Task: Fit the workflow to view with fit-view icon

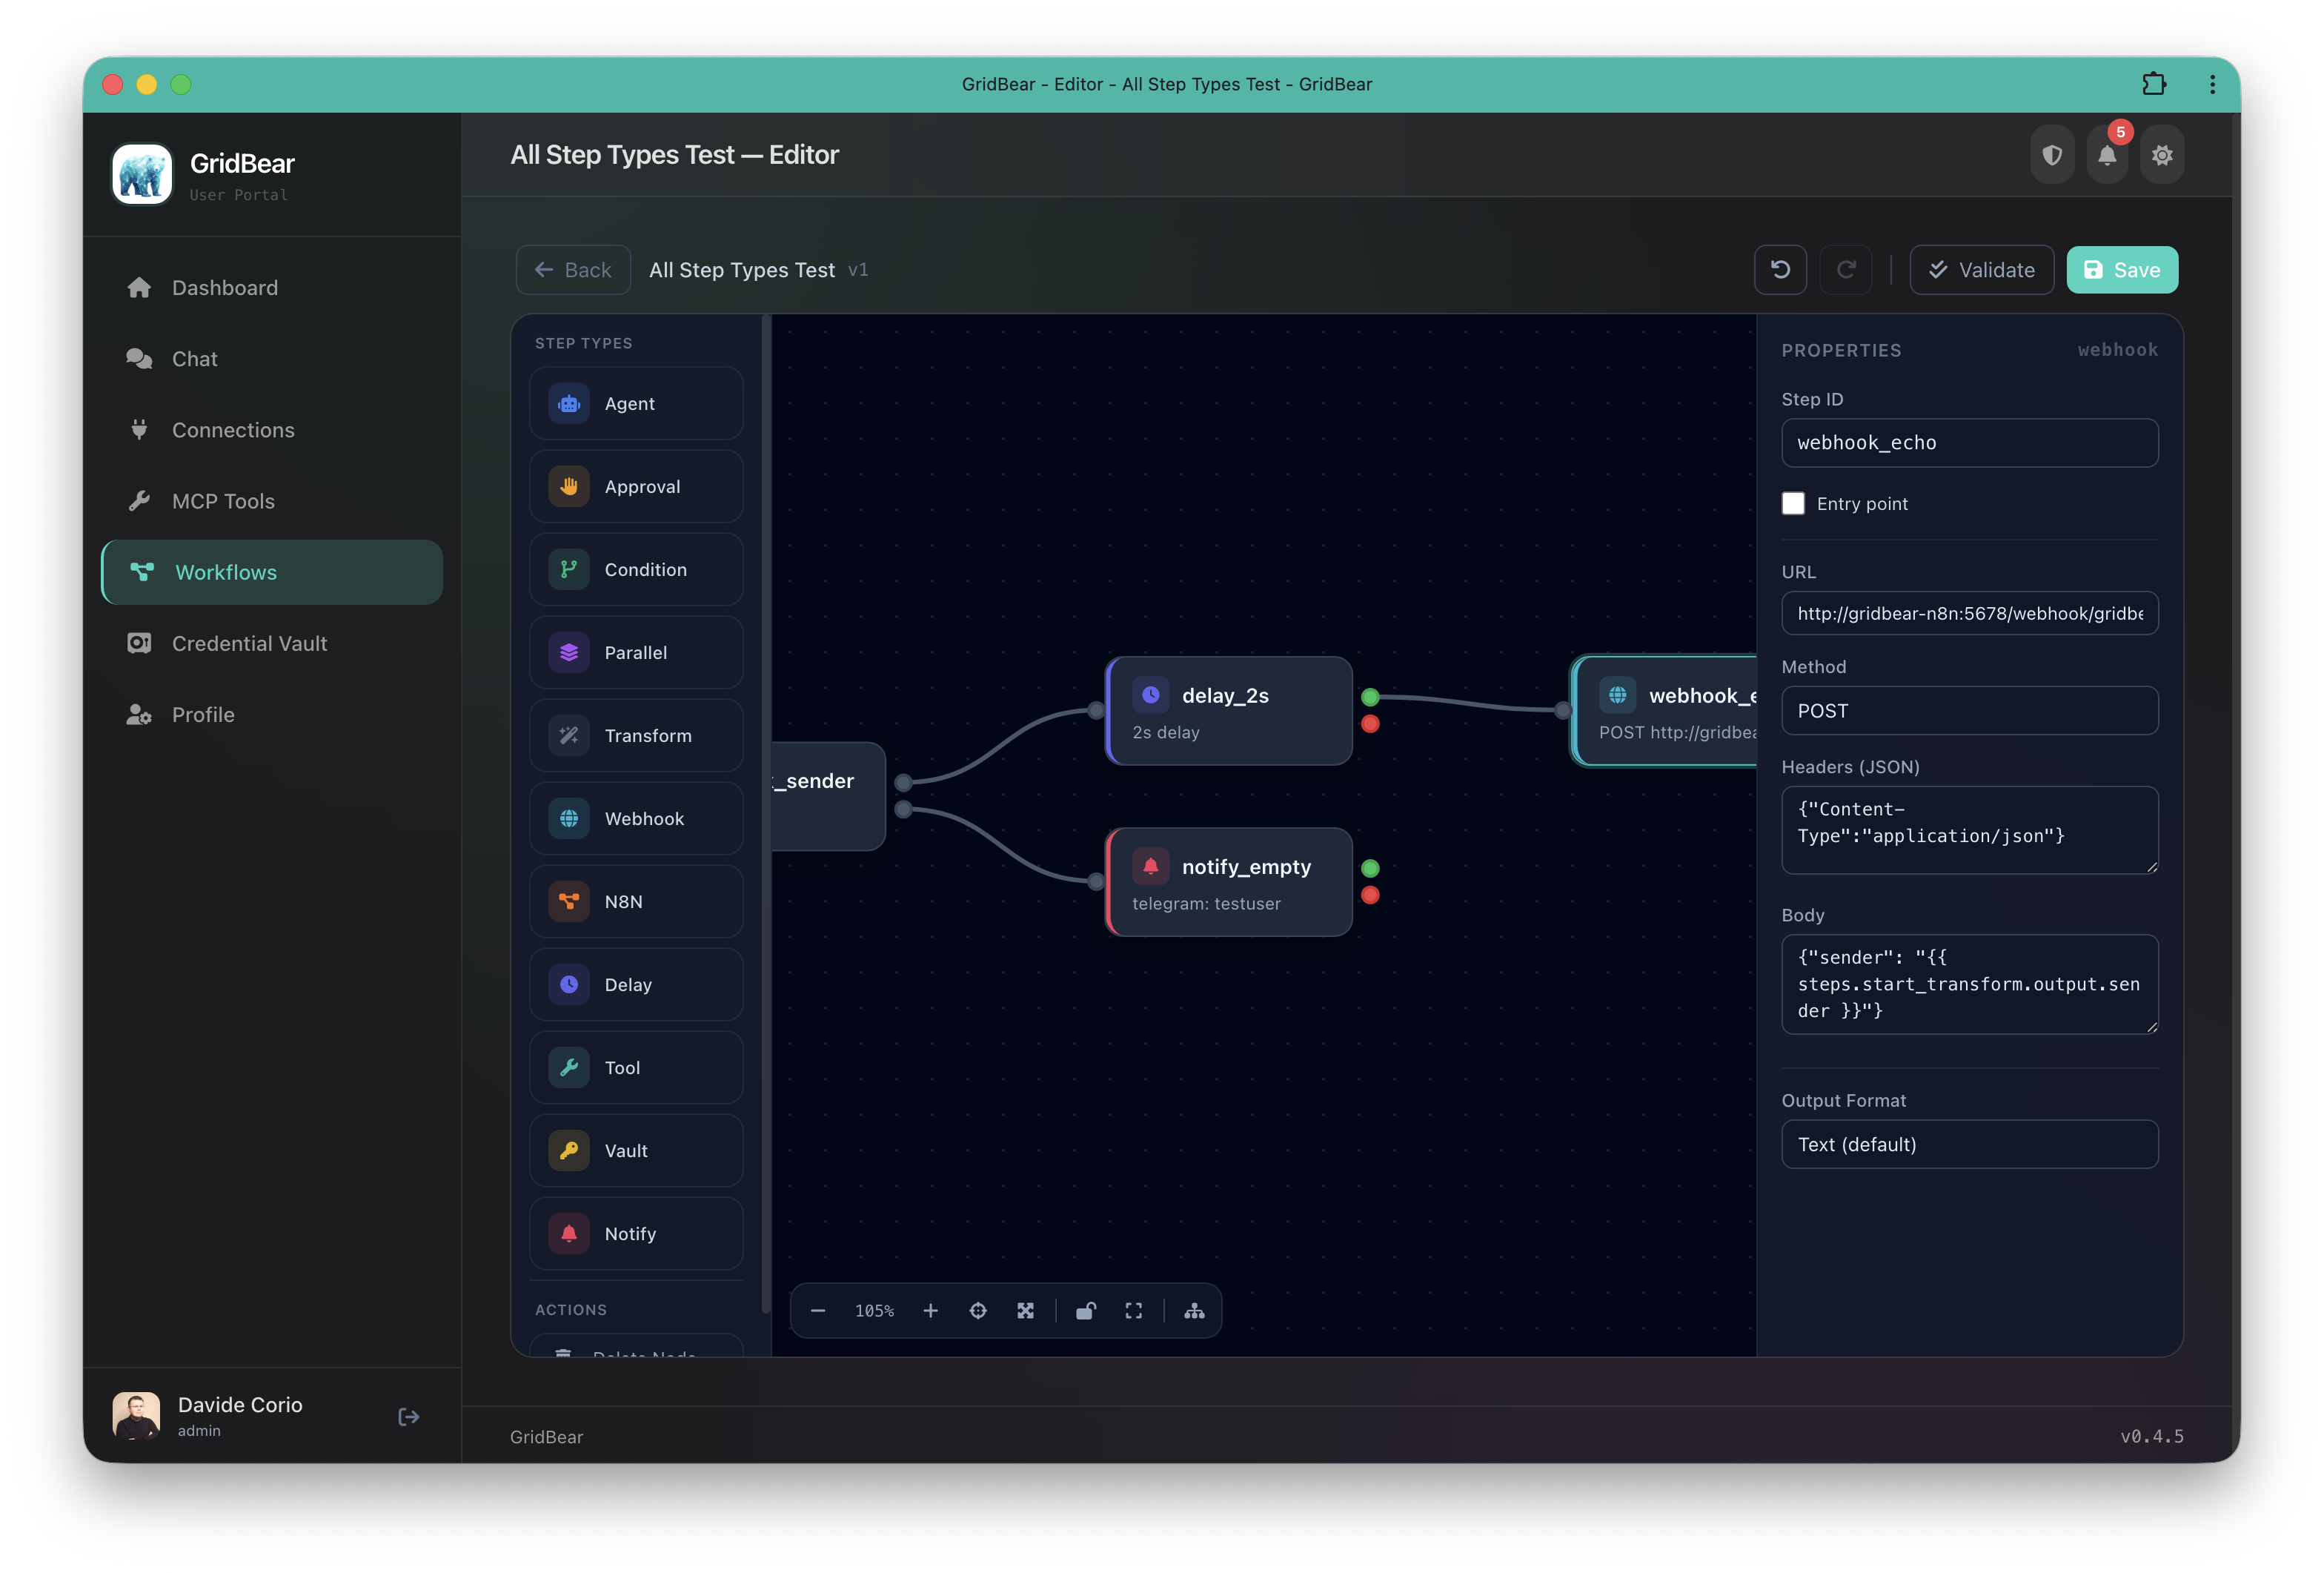Action: tap(1026, 1310)
